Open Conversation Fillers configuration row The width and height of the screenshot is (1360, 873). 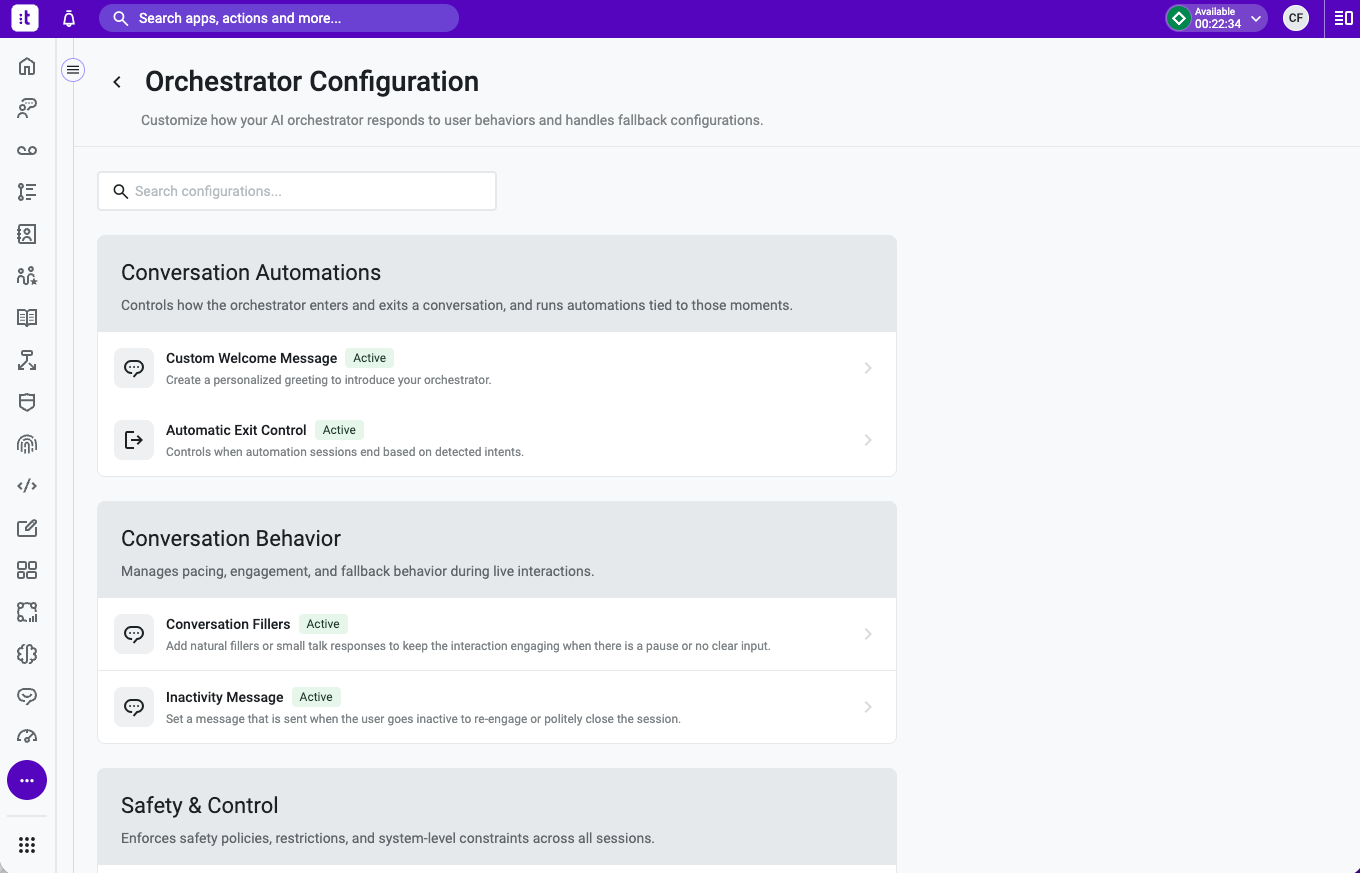[497, 634]
